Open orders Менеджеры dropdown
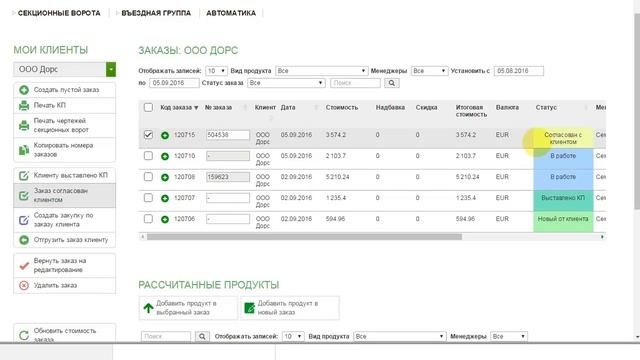 429,71
